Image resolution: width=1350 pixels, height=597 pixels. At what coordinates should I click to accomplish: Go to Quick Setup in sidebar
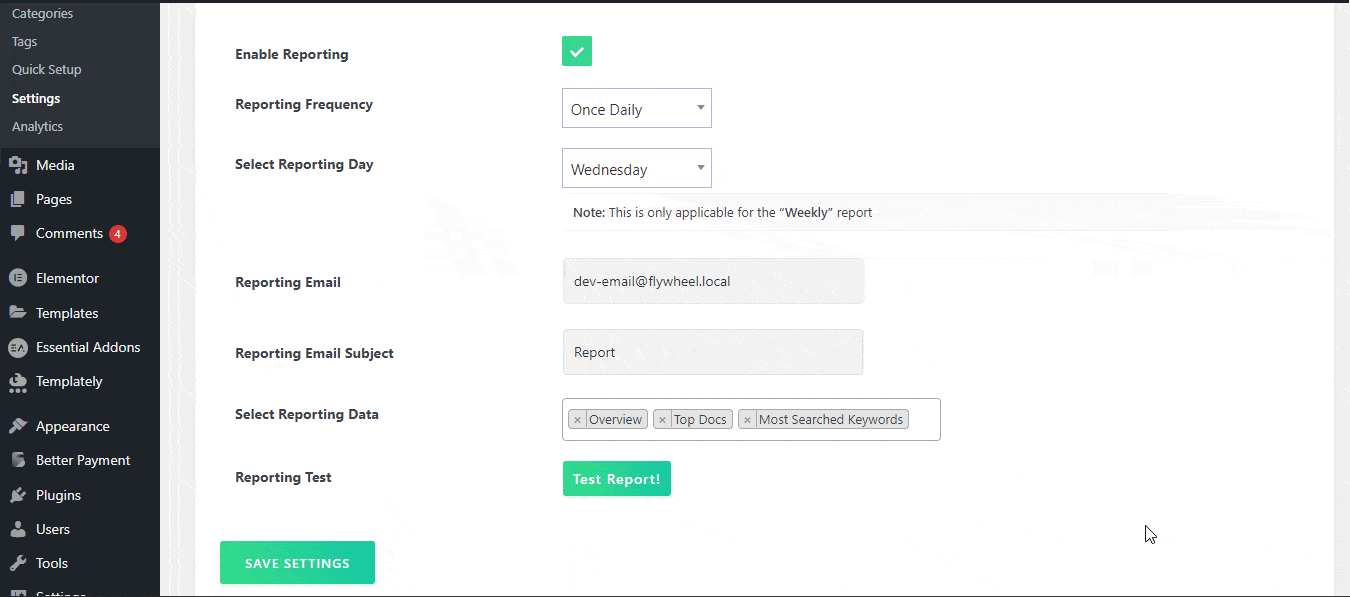tap(46, 70)
